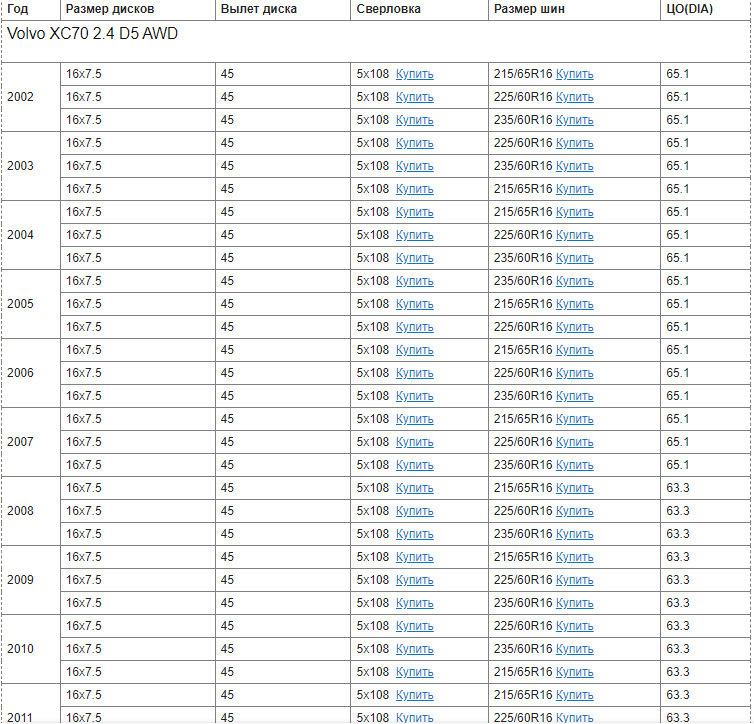Follow Купить link beside 215/65R16 for 2005
754x724 pixels.
(575, 304)
